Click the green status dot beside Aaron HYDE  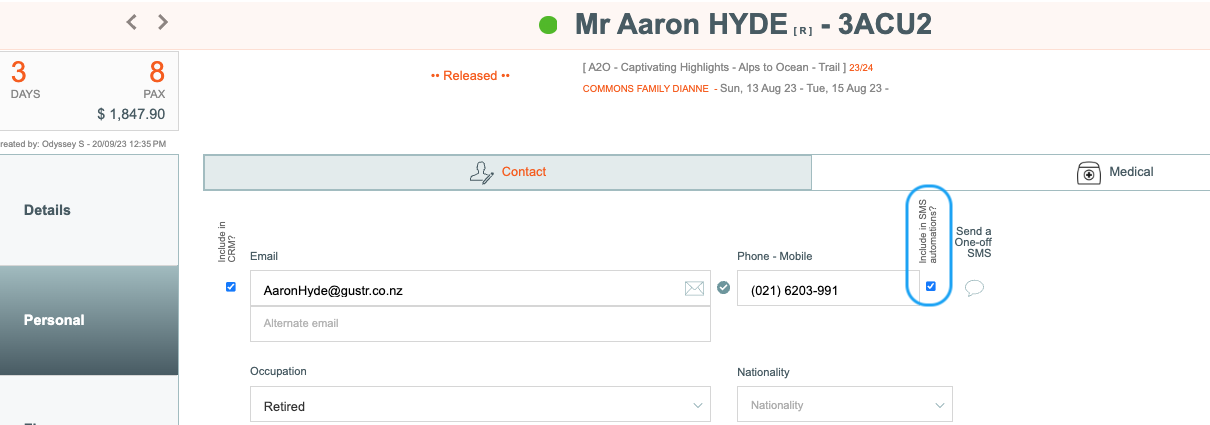[548, 25]
